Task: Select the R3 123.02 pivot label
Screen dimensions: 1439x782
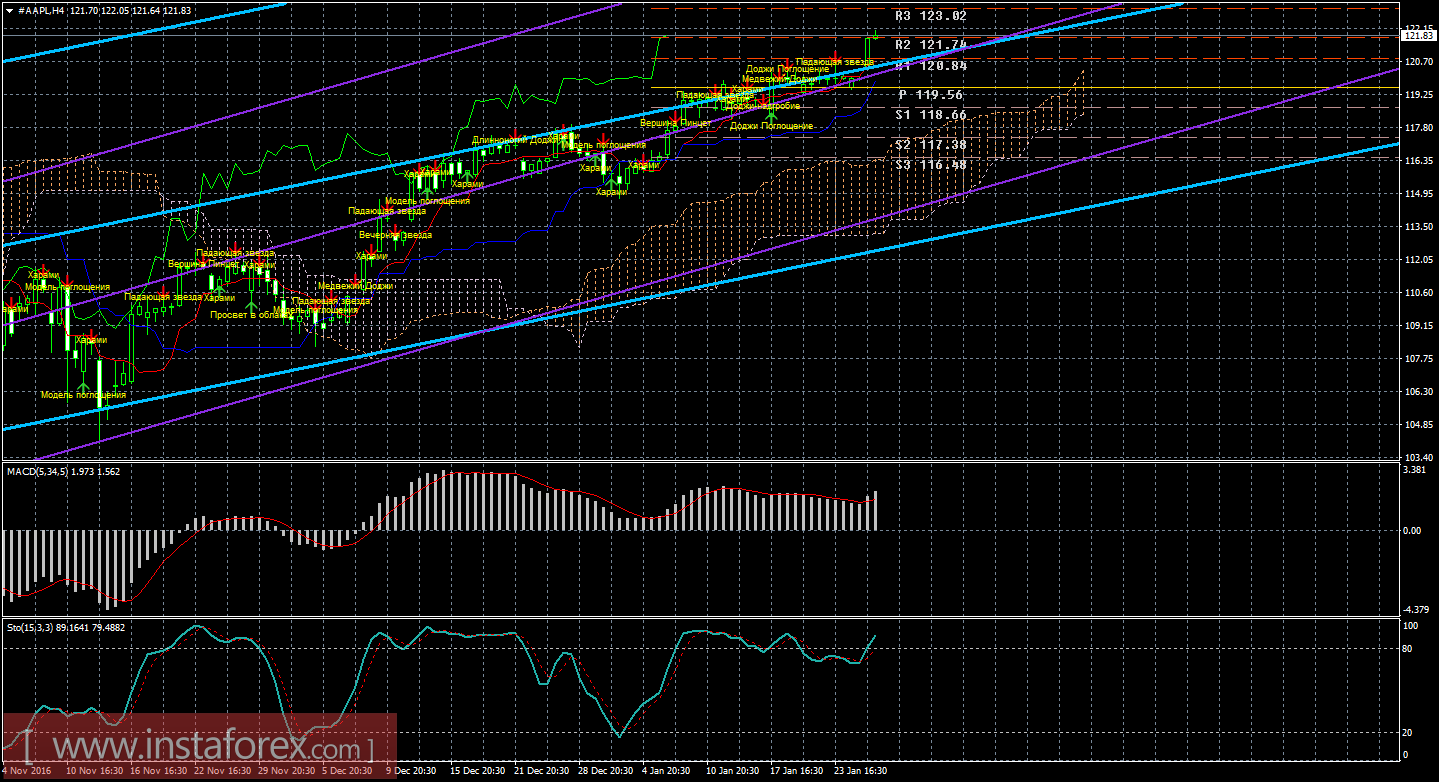Action: click(931, 16)
